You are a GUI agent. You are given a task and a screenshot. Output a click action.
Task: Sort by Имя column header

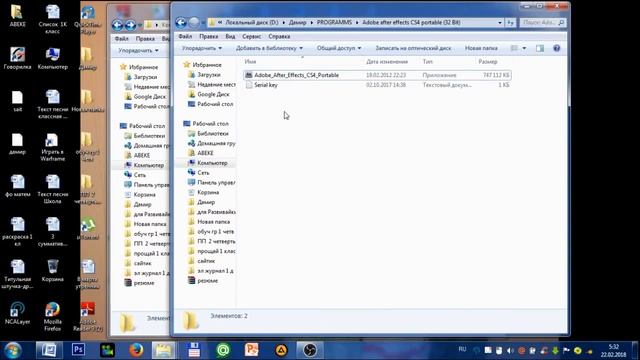[x=250, y=62]
